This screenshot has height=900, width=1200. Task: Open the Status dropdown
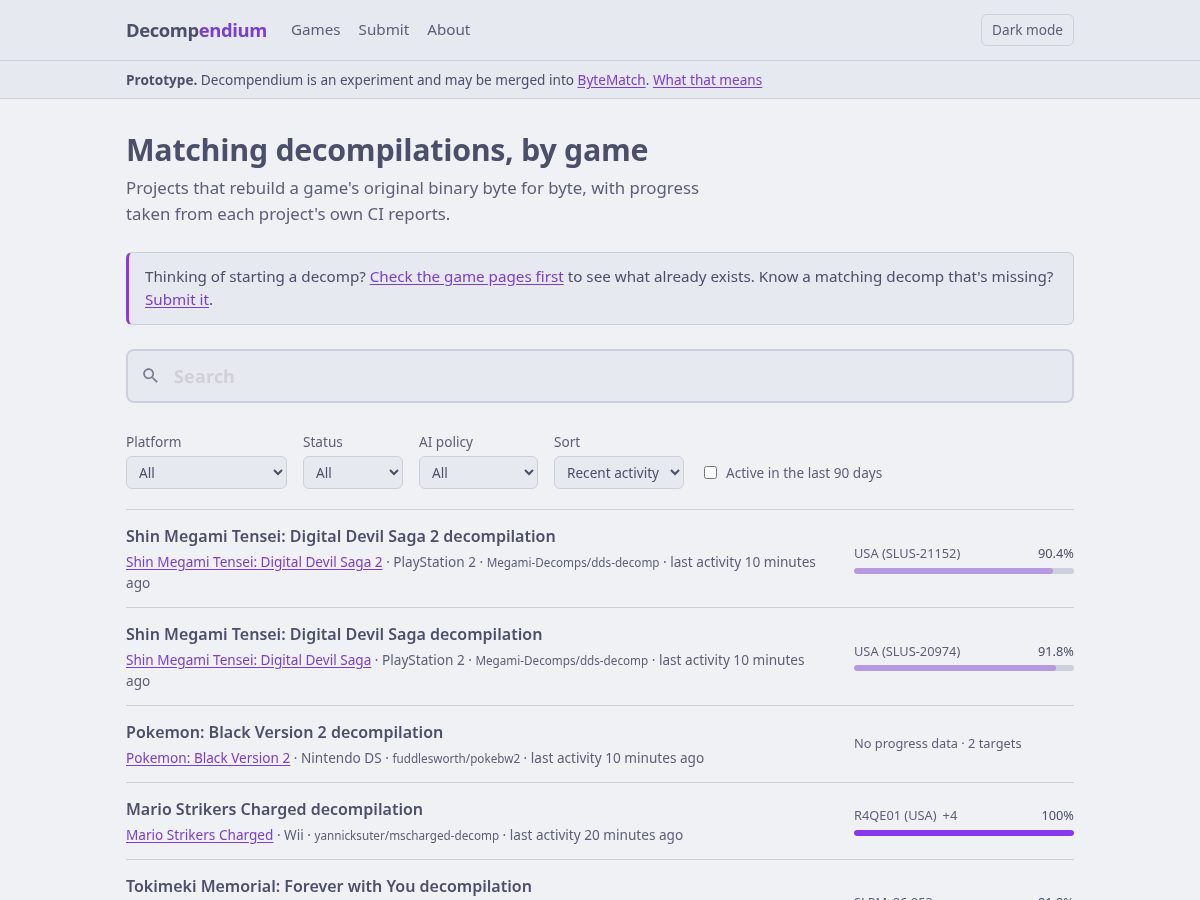click(353, 473)
